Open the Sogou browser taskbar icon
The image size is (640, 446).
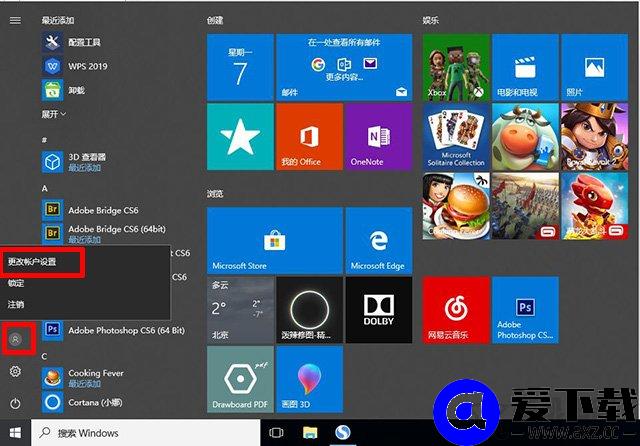click(343, 433)
